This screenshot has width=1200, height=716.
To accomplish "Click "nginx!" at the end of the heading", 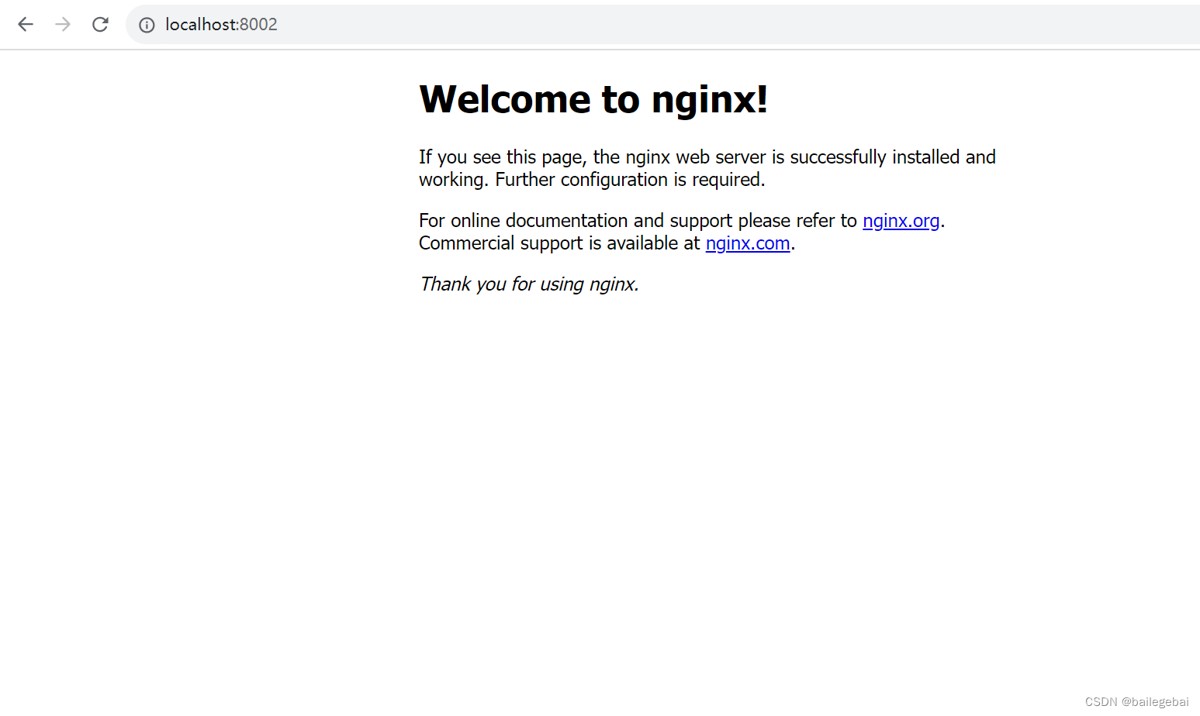I will pos(709,99).
